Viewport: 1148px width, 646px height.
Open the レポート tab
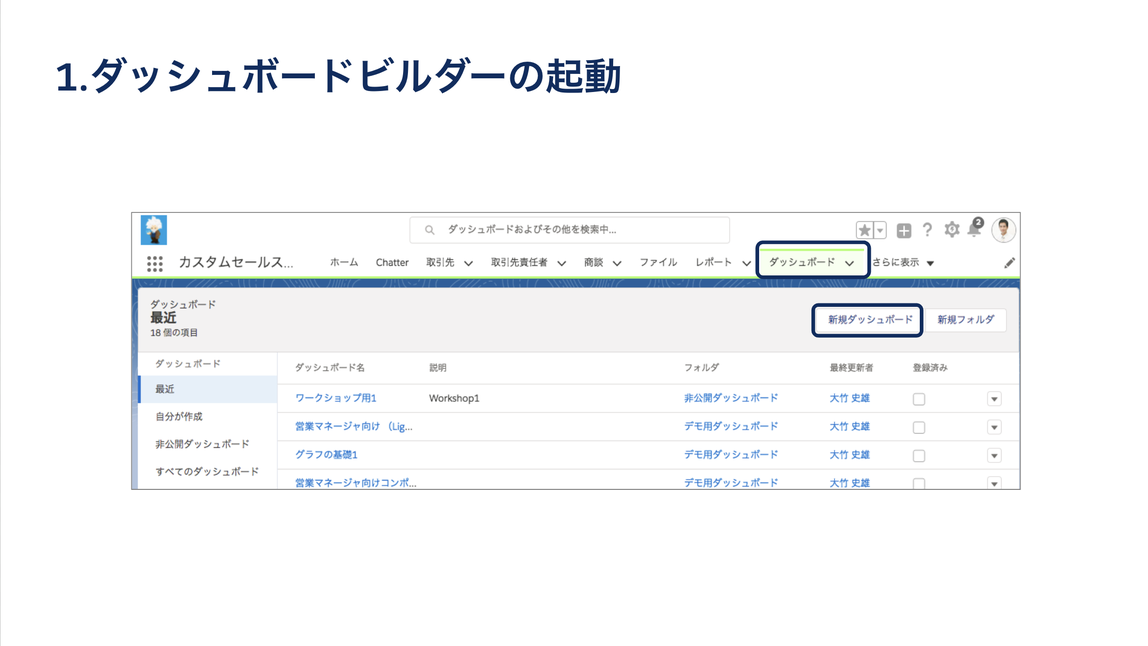[713, 262]
